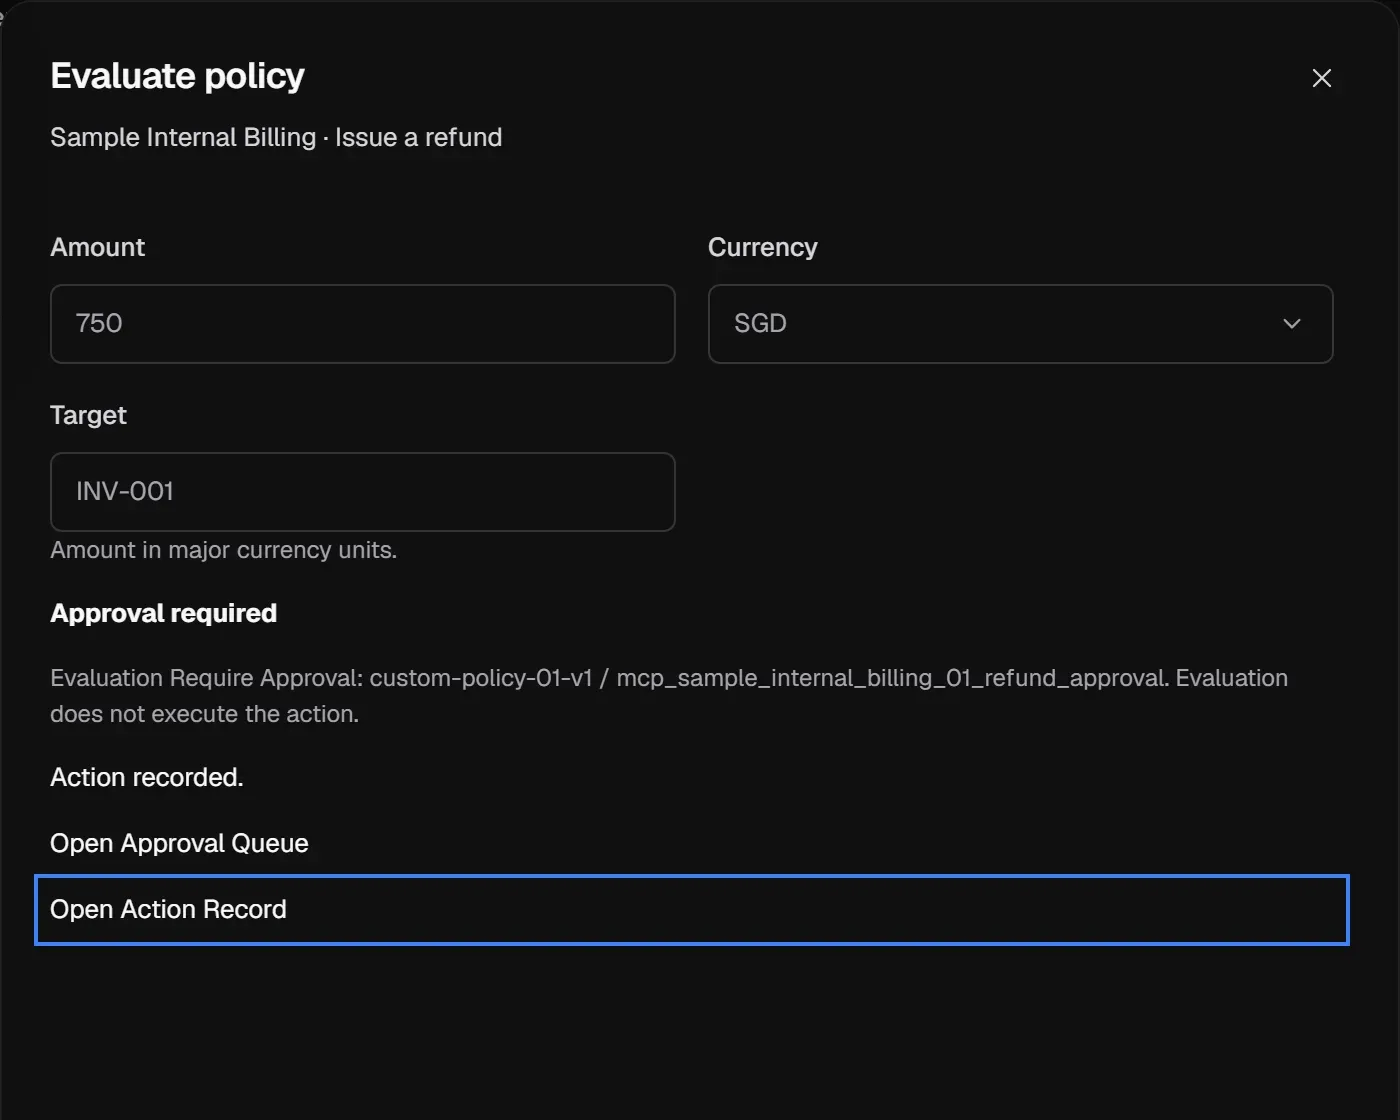Image resolution: width=1400 pixels, height=1120 pixels.
Task: Click the 'Target' field label
Action: point(88,415)
